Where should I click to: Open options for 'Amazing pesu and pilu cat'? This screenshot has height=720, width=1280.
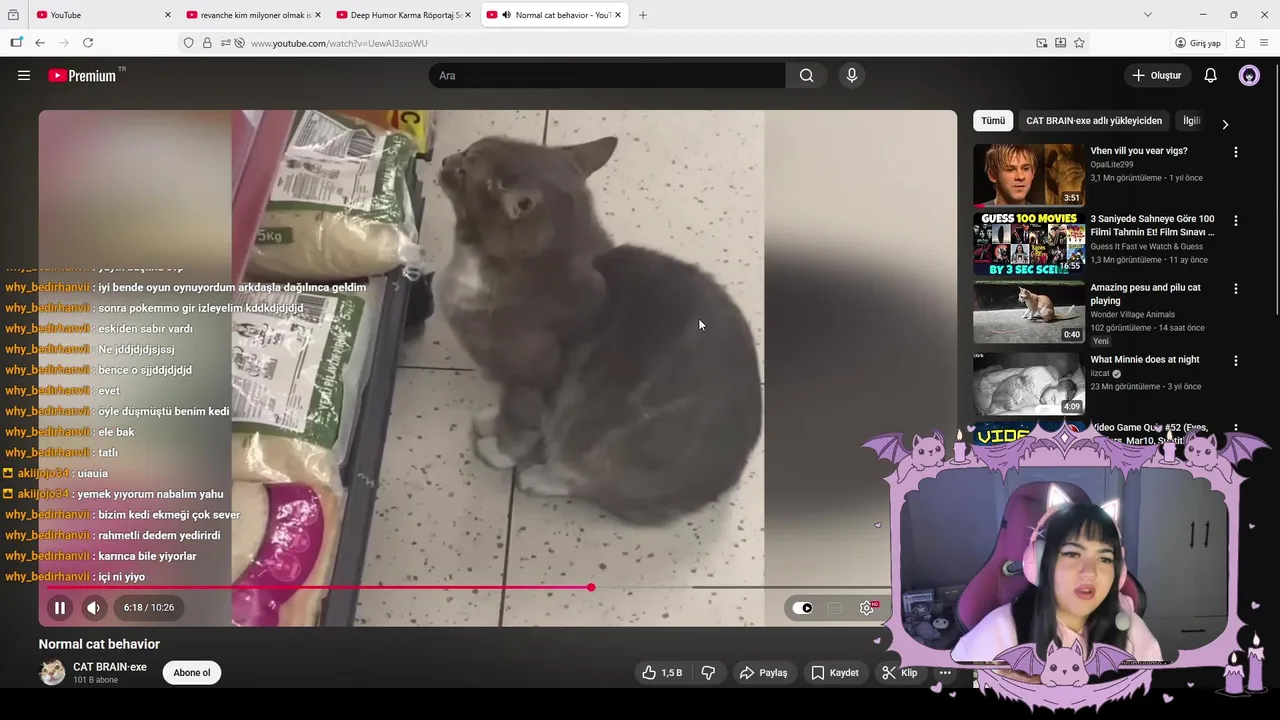click(x=1235, y=289)
